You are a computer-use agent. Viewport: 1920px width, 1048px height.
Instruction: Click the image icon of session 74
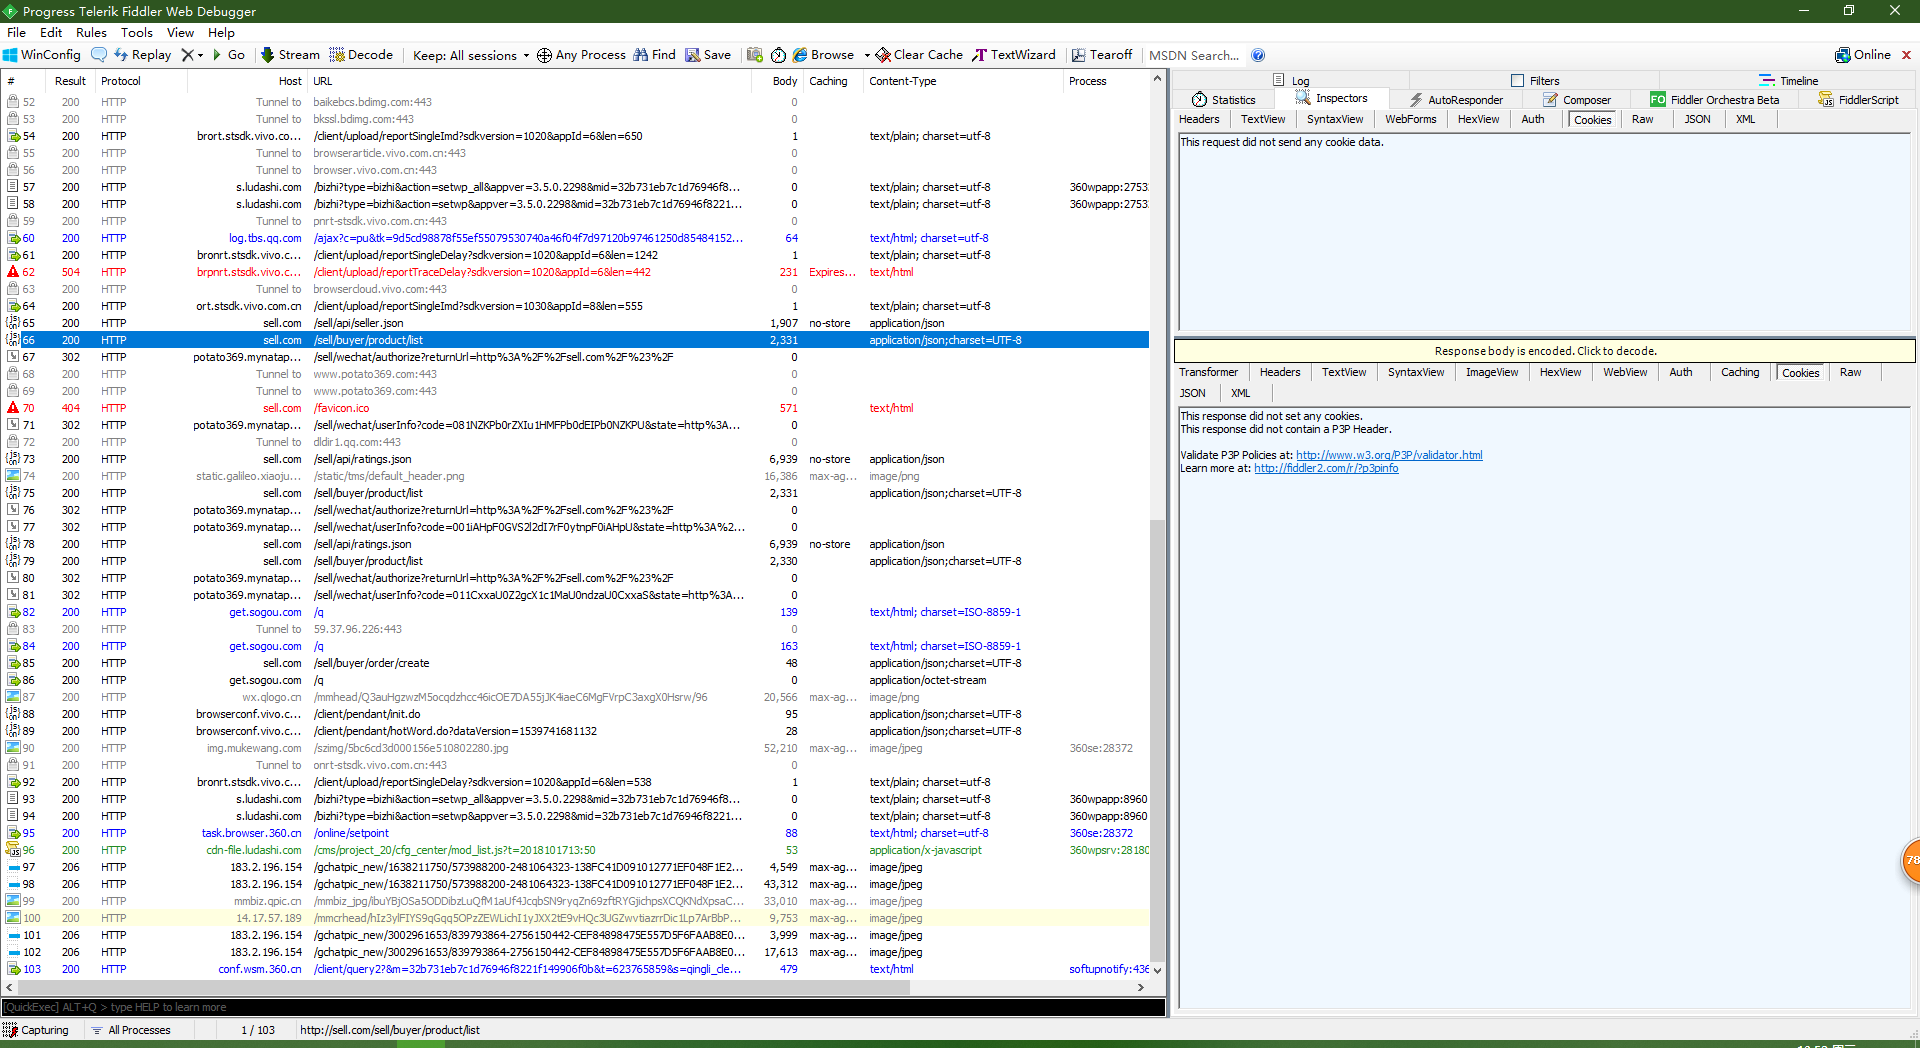pyautogui.click(x=13, y=476)
